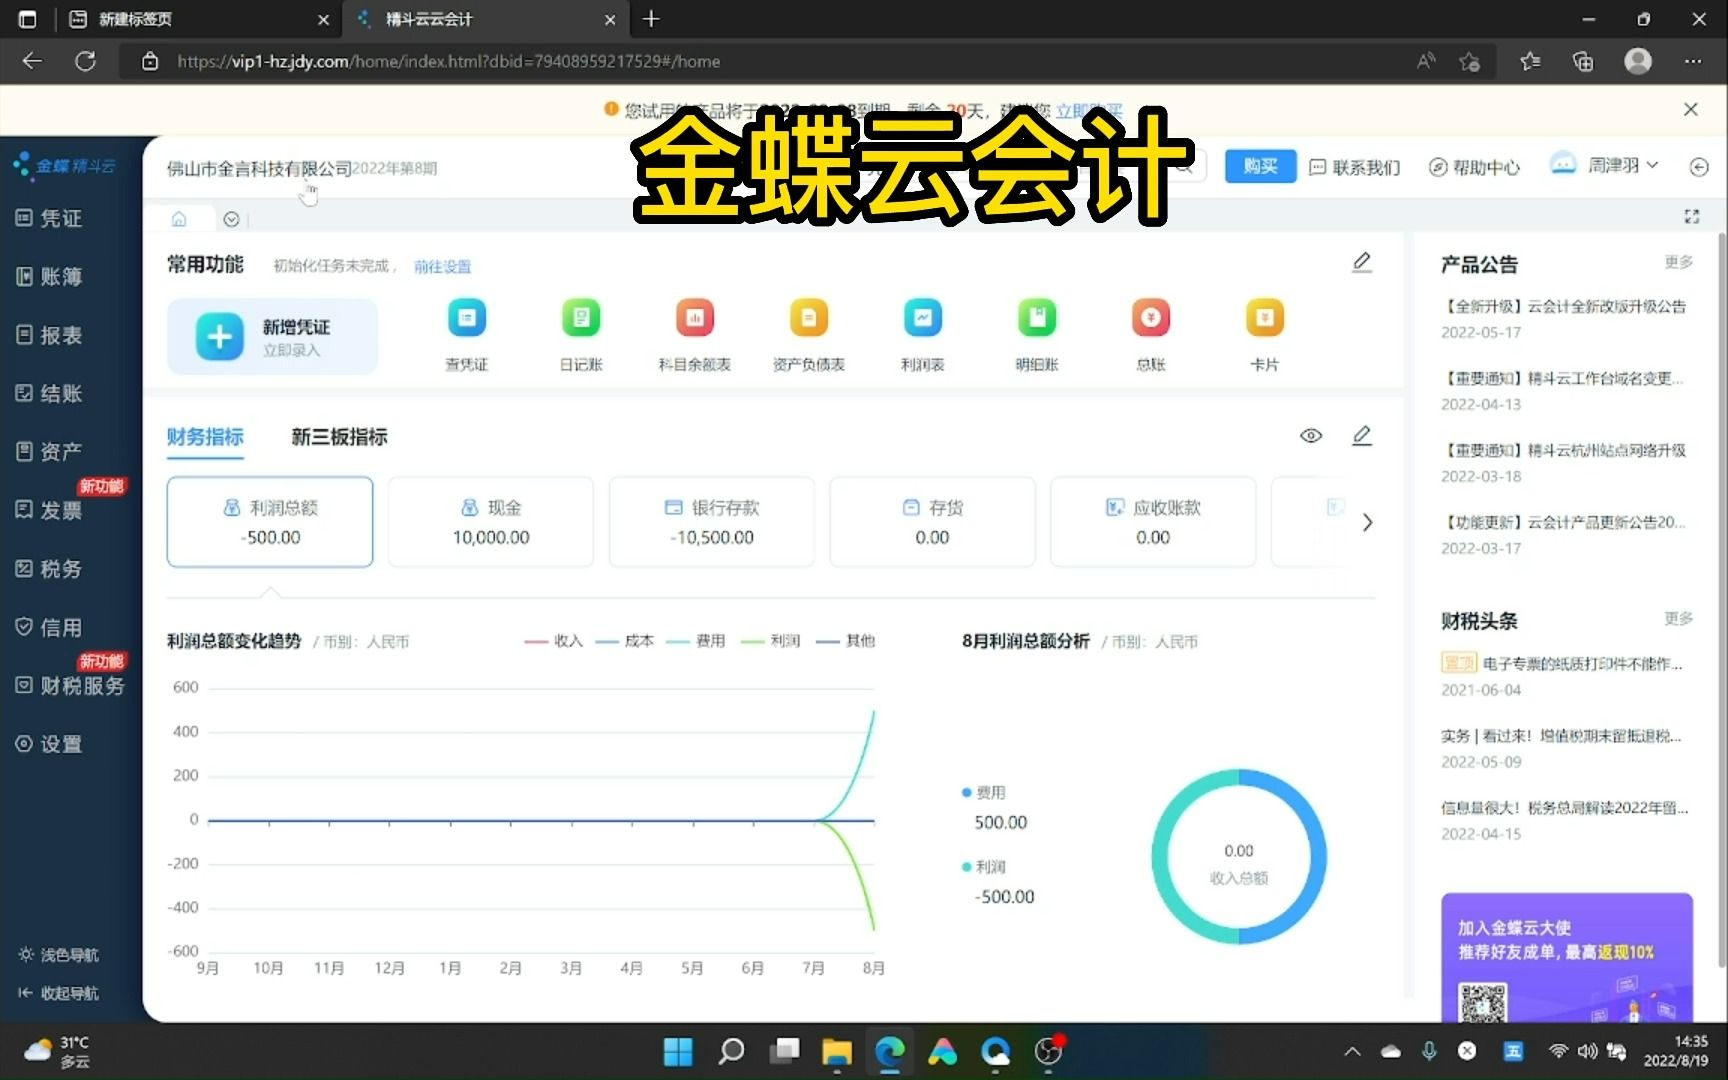Image resolution: width=1728 pixels, height=1080 pixels.
Task: Select the 利润总额 indicator card
Action: click(x=270, y=522)
